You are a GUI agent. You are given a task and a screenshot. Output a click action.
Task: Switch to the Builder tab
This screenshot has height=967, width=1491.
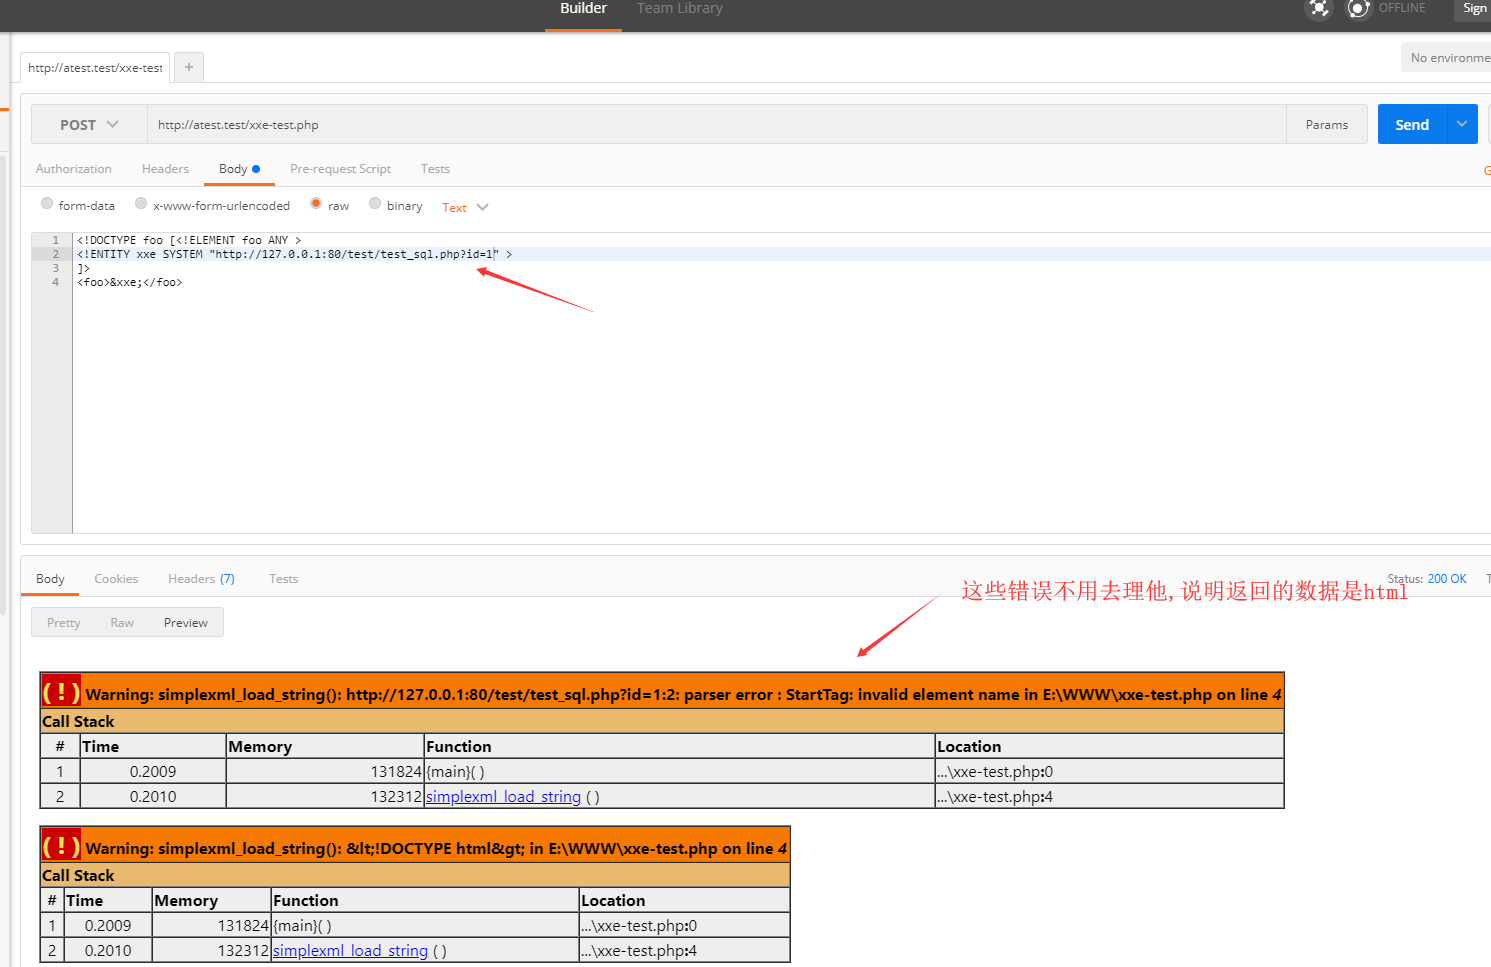(x=583, y=9)
